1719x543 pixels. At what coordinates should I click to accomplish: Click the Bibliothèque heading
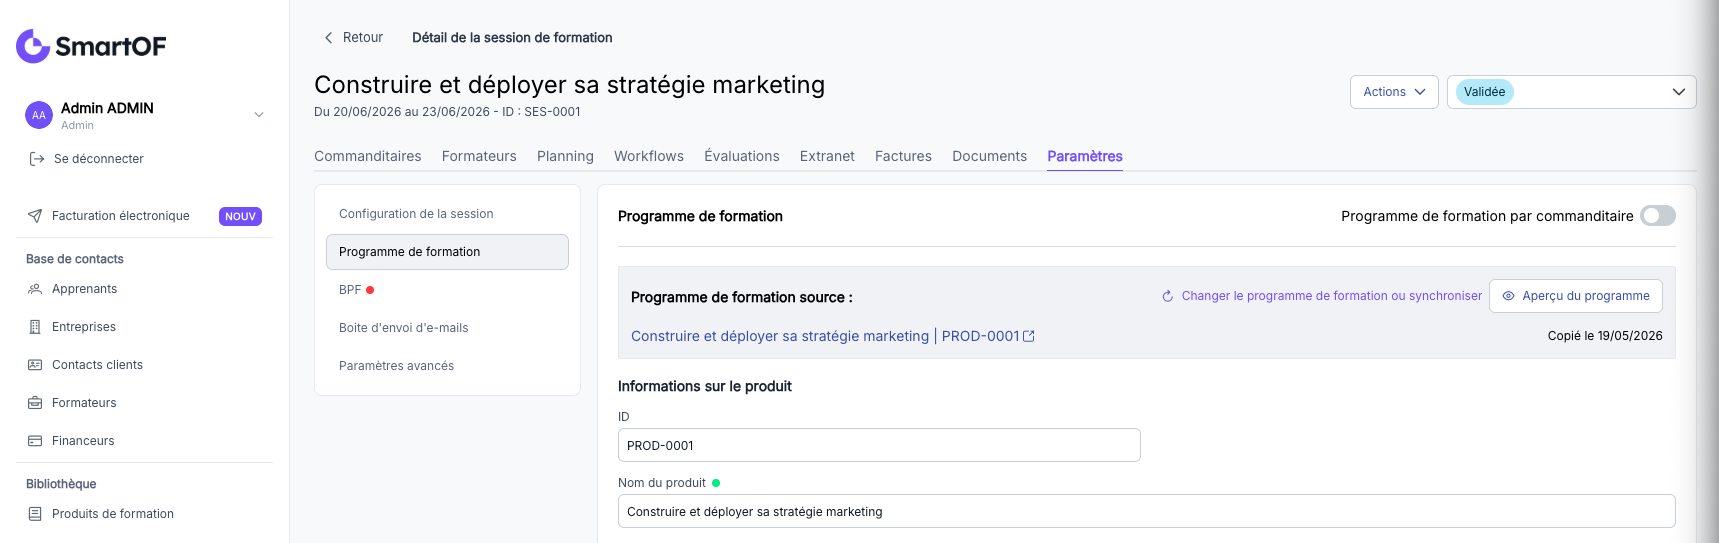pyautogui.click(x=61, y=484)
